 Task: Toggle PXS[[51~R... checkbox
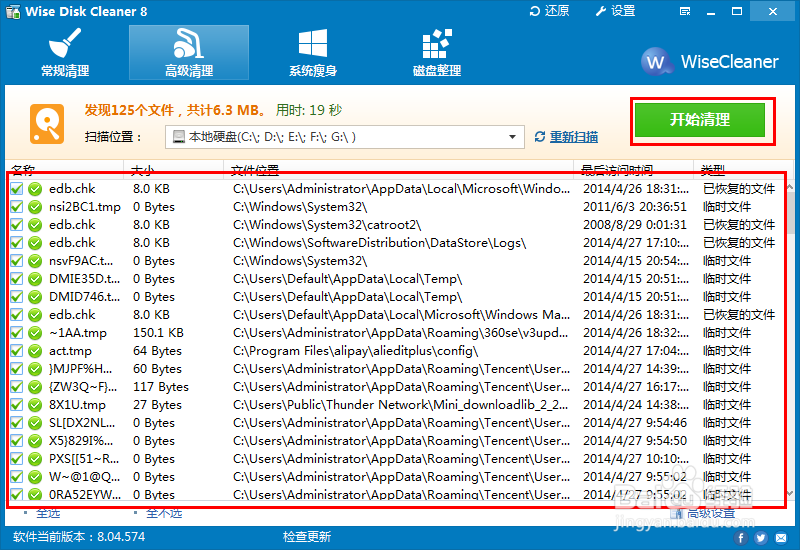click(x=16, y=459)
